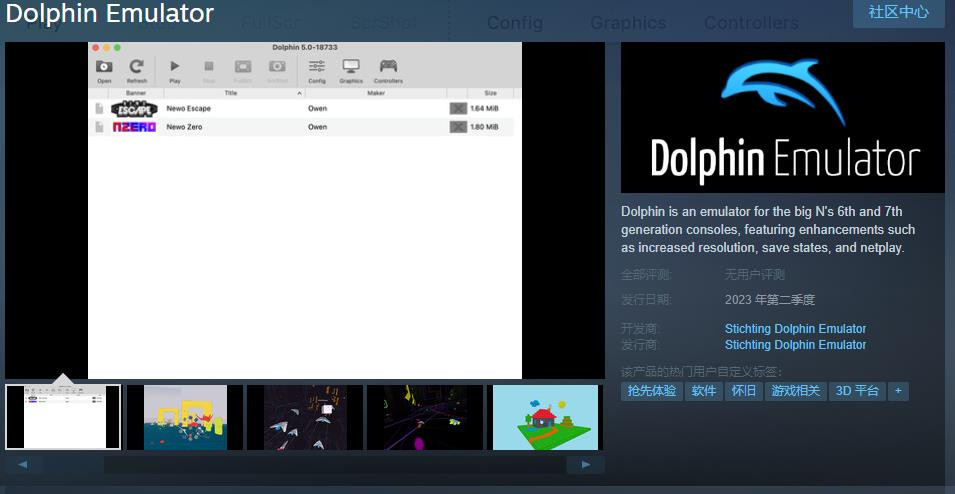Screen dimensions: 955x494
Task: Open the developer link Stichting Dolphin Emulator
Action: (x=795, y=328)
